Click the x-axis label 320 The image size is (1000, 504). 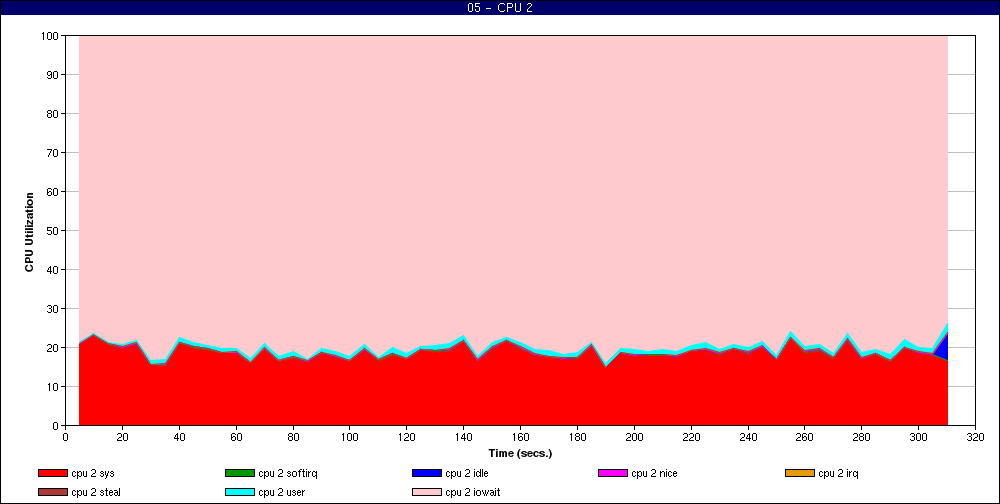point(975,437)
